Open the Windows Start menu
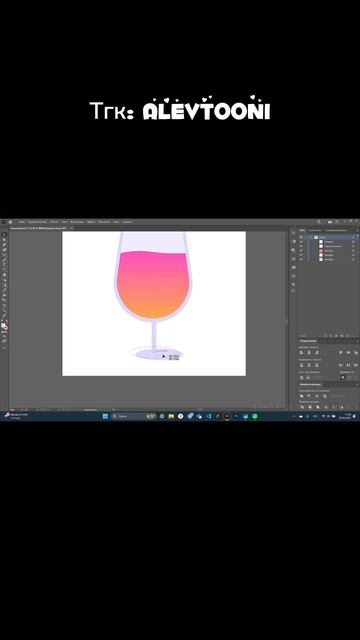Screen dimensions: 360x640 (105, 416)
